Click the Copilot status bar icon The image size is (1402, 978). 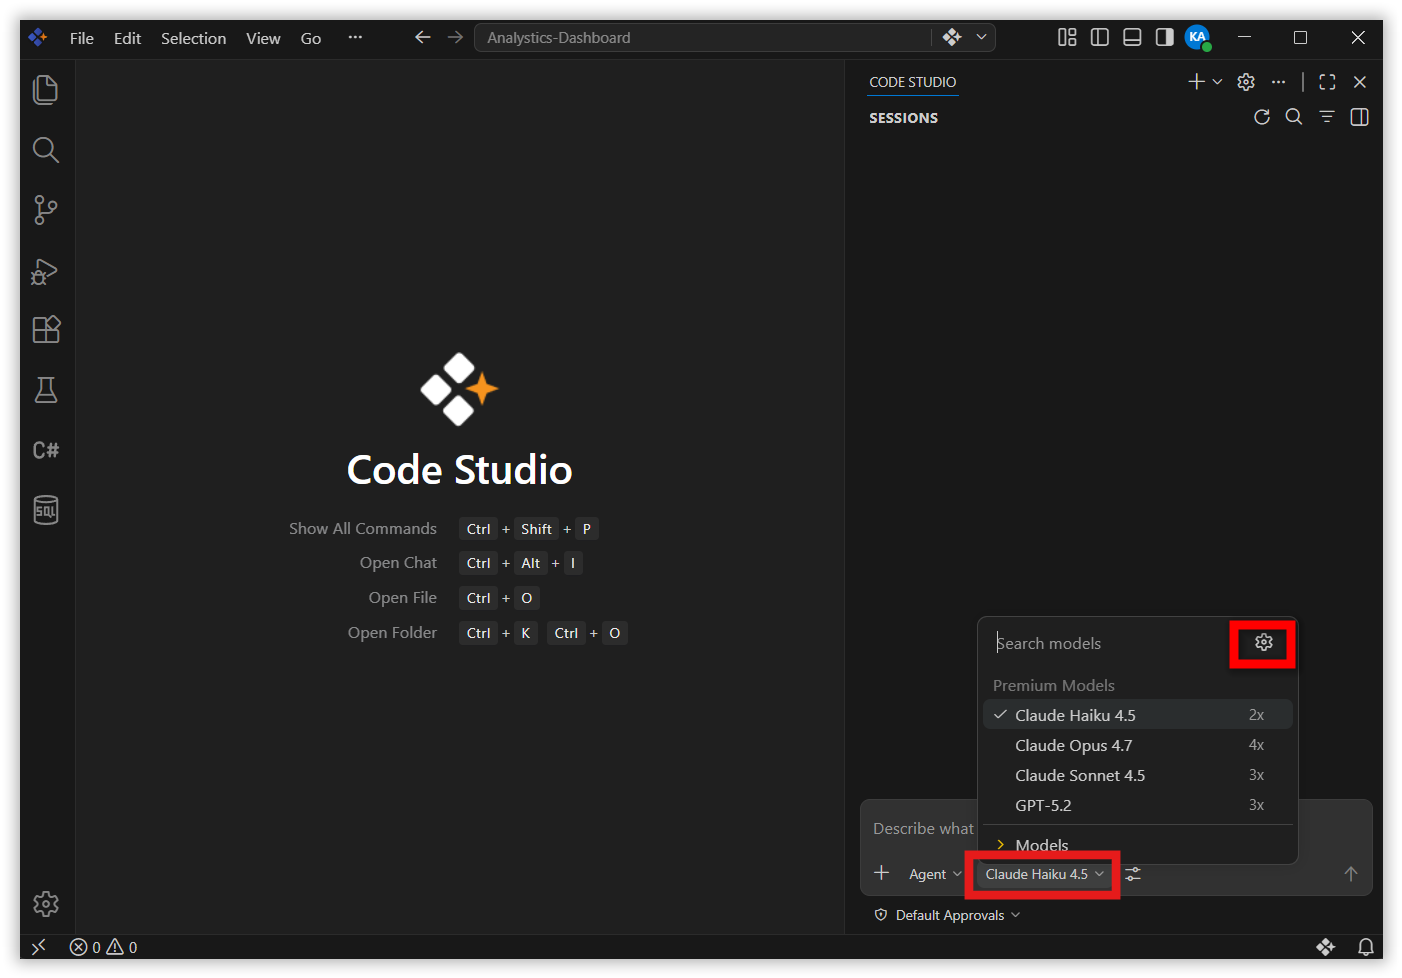pyautogui.click(x=1326, y=947)
